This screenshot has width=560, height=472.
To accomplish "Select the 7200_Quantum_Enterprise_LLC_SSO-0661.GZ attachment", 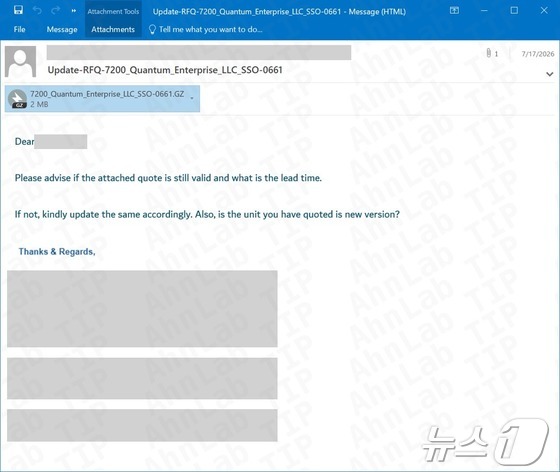I will pos(102,99).
